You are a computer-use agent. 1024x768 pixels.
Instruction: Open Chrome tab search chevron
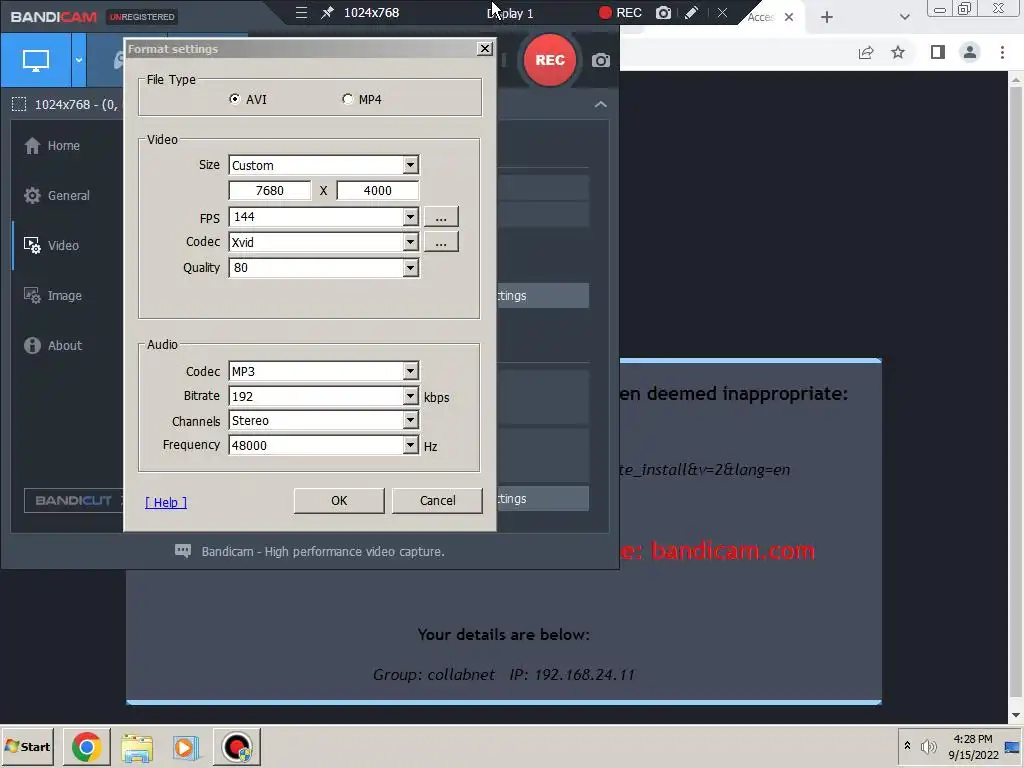click(x=904, y=17)
